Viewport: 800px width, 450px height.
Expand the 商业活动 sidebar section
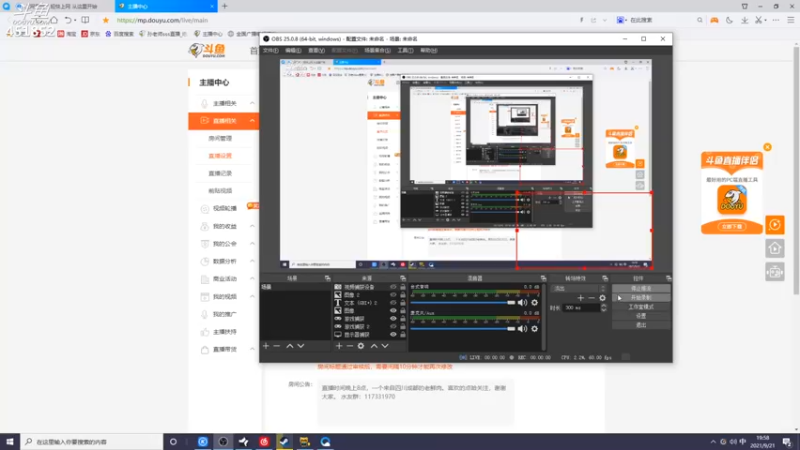click(x=252, y=279)
